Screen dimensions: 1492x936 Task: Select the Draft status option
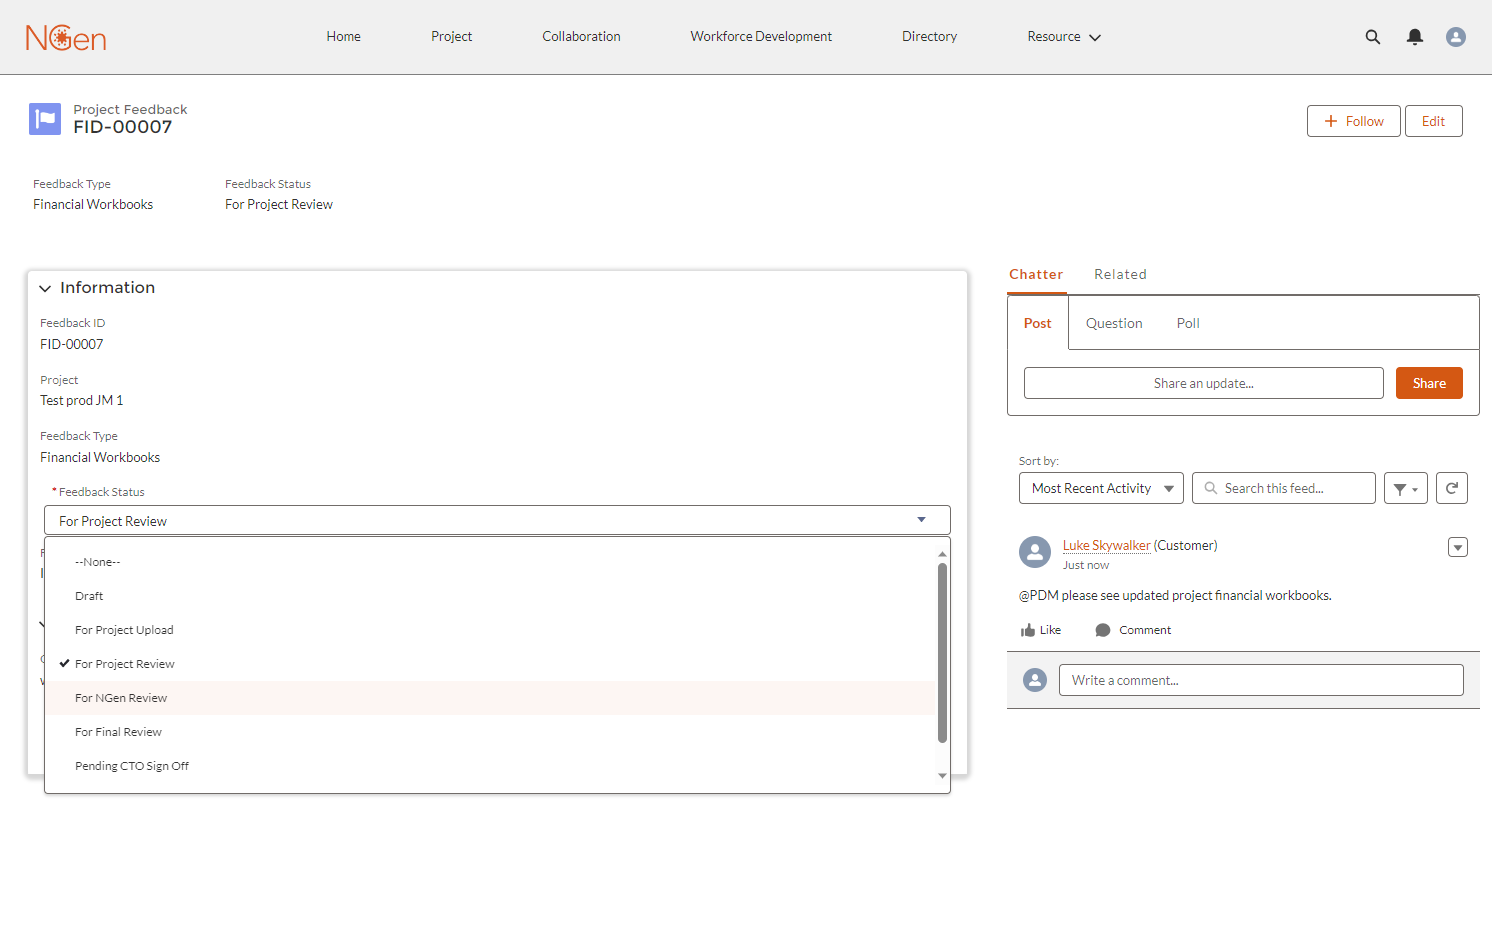[x=490, y=596]
